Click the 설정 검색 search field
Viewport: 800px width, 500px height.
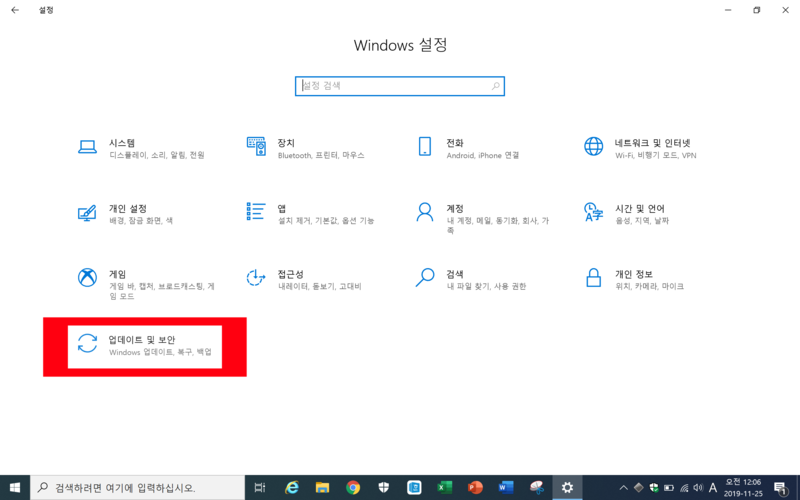pos(399,86)
